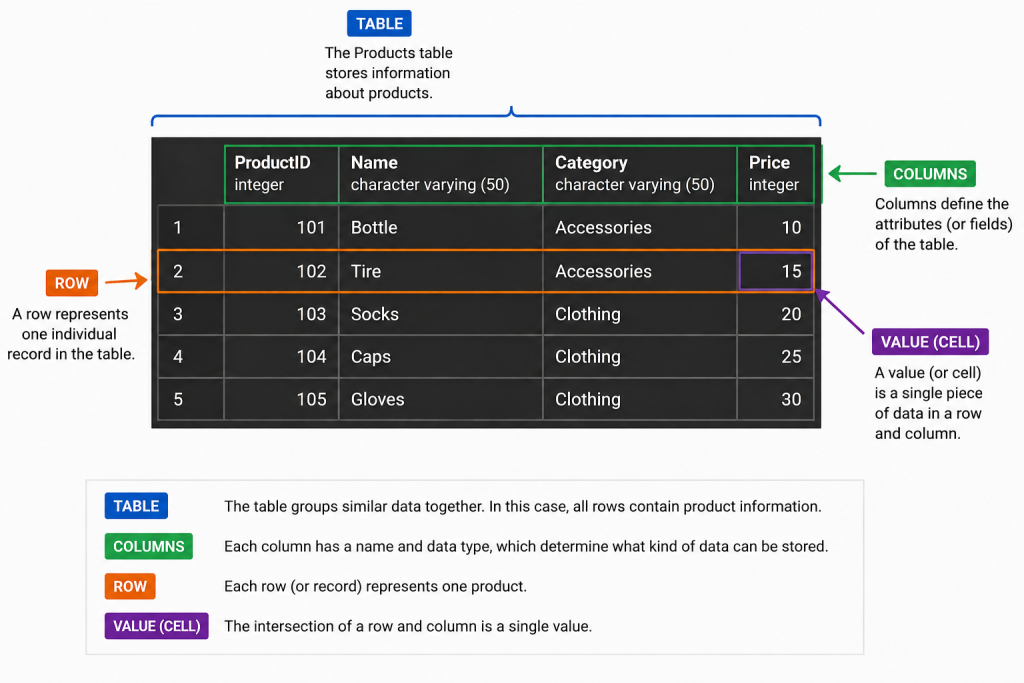Click the ROW badge in the legend box

[130, 586]
